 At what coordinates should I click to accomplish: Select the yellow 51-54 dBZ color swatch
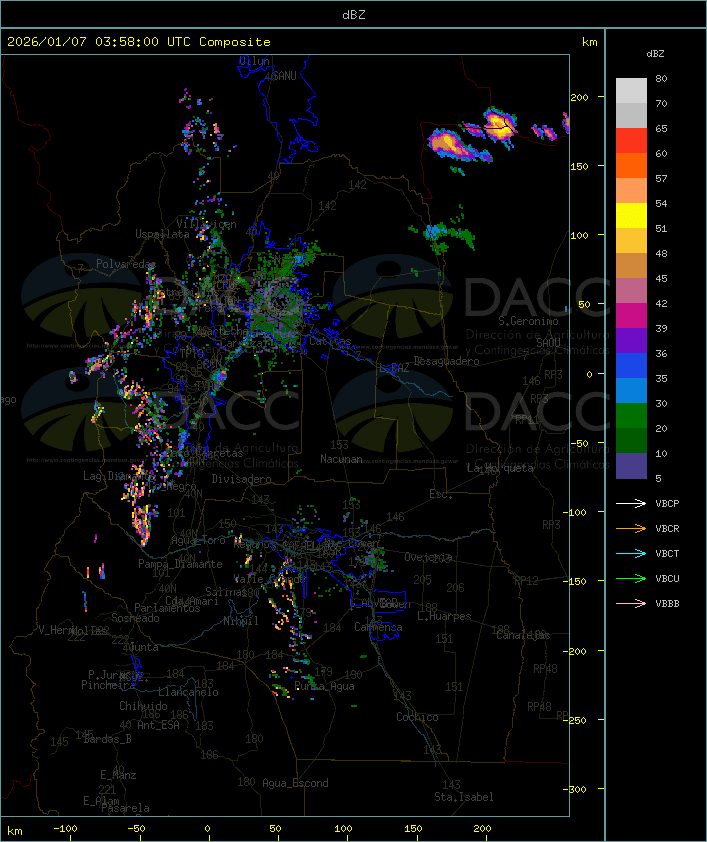pos(631,216)
